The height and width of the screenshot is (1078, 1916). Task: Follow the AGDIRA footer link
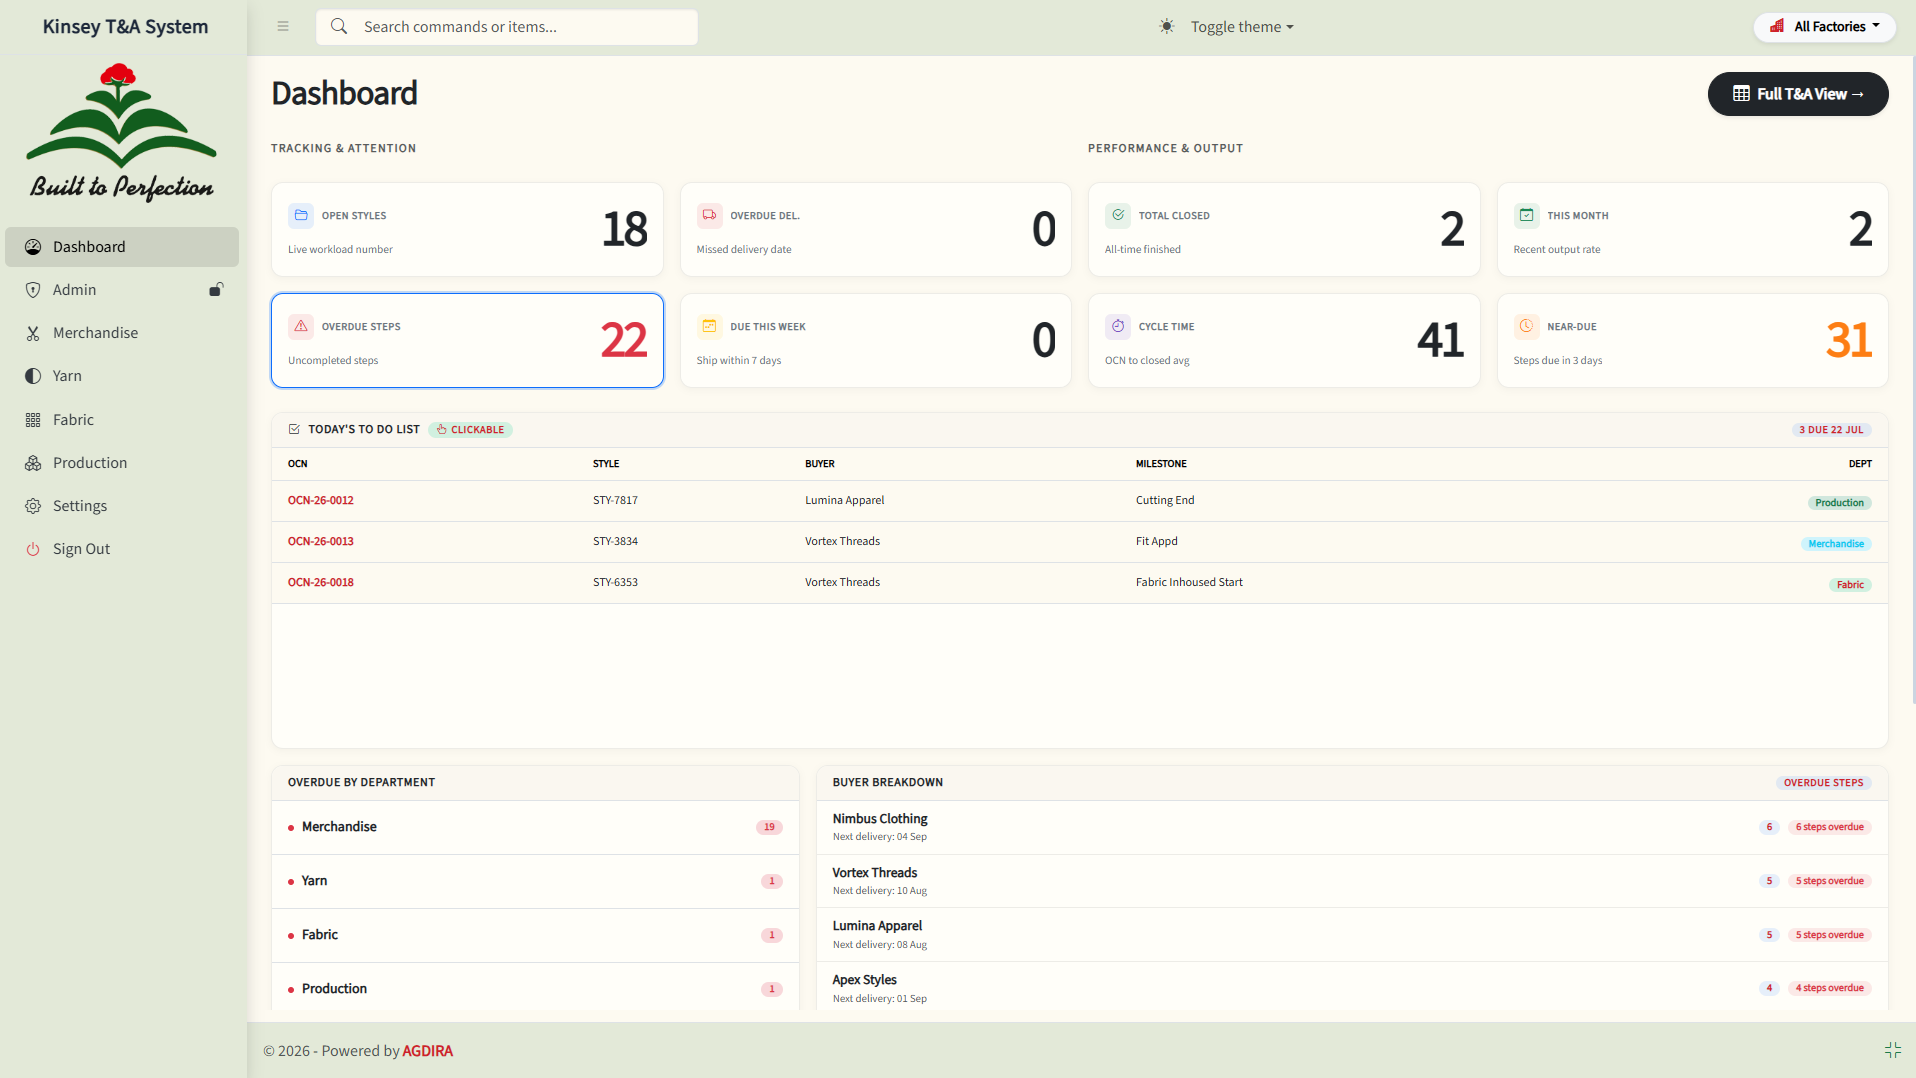427,1051
